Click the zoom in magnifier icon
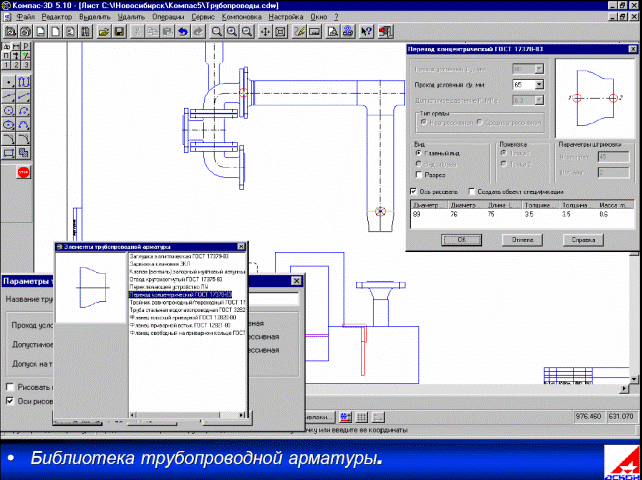642x480 pixels. pos(232,32)
